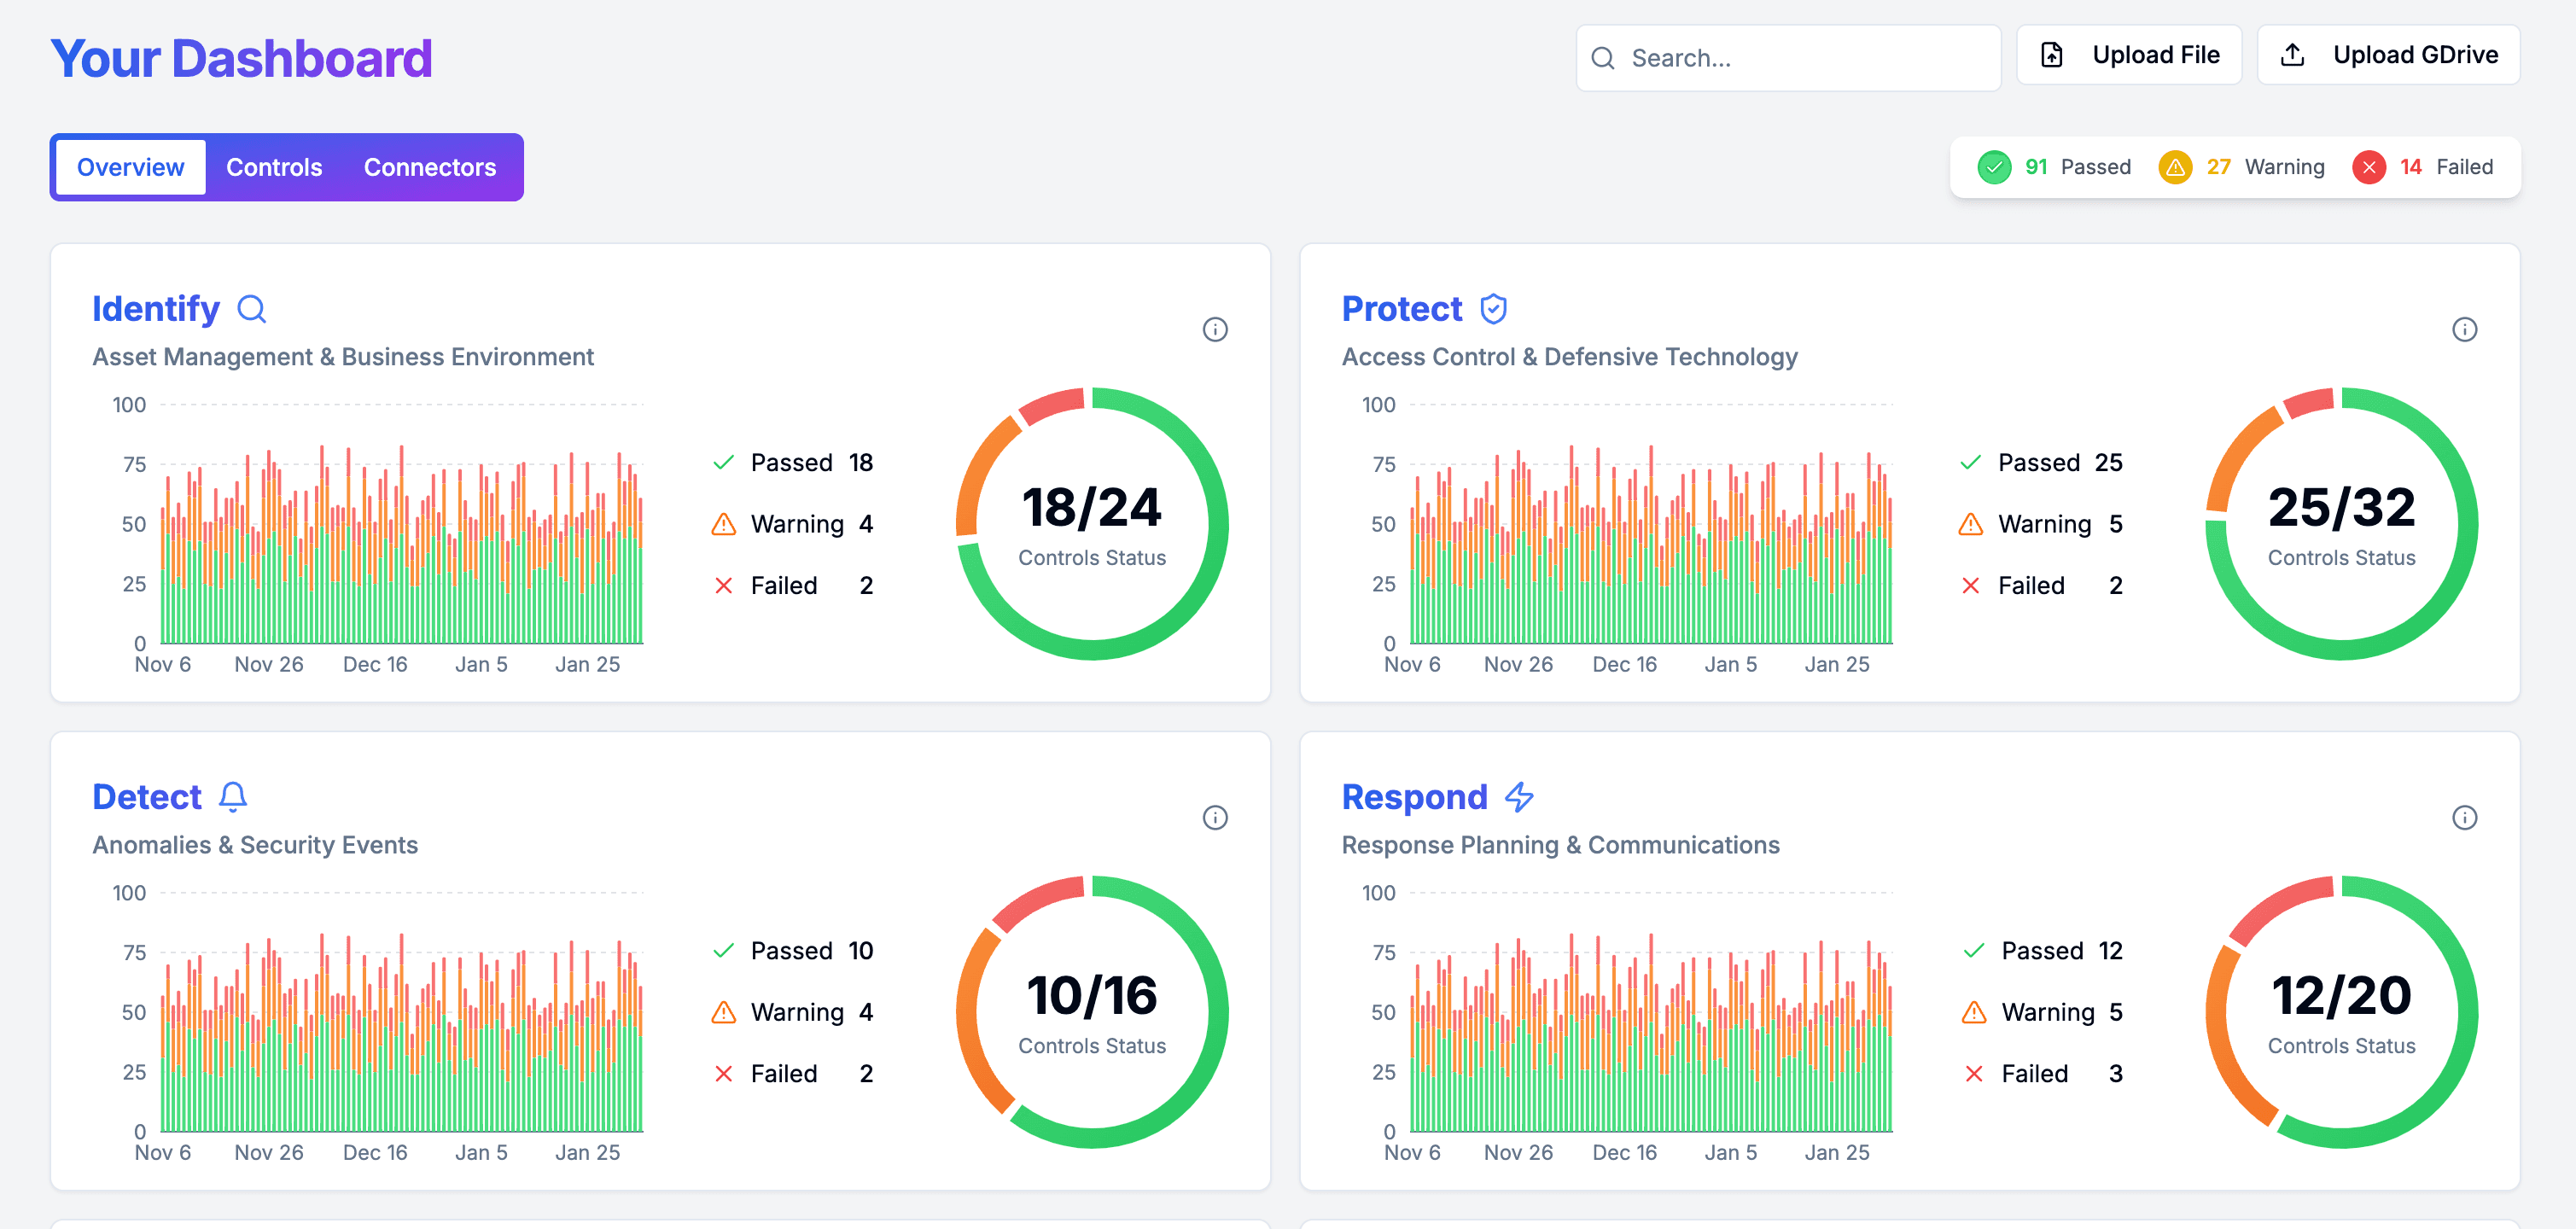Switch to the Connectors tab
The image size is (2576, 1229).
coord(429,167)
